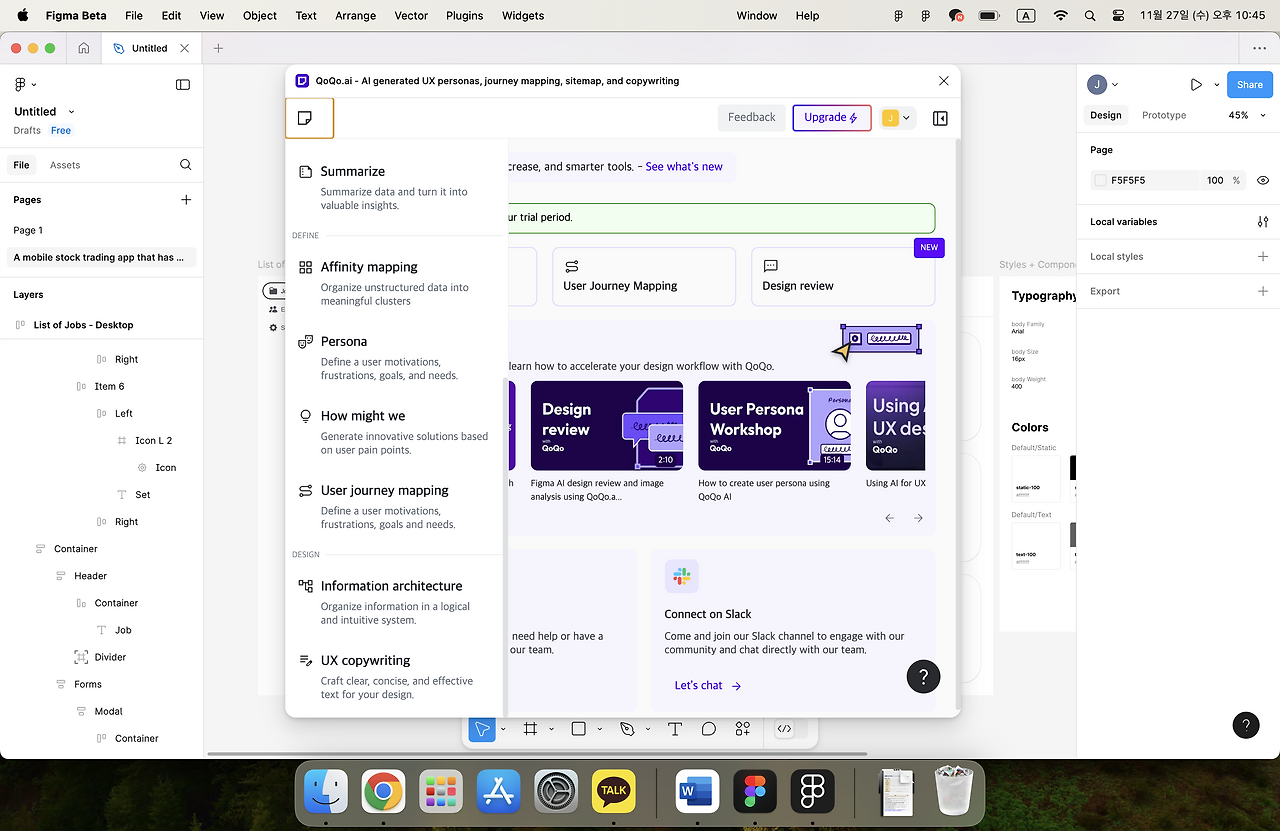The width and height of the screenshot is (1280, 831).
Task: Open the comment tool in toolbar
Action: click(x=709, y=729)
